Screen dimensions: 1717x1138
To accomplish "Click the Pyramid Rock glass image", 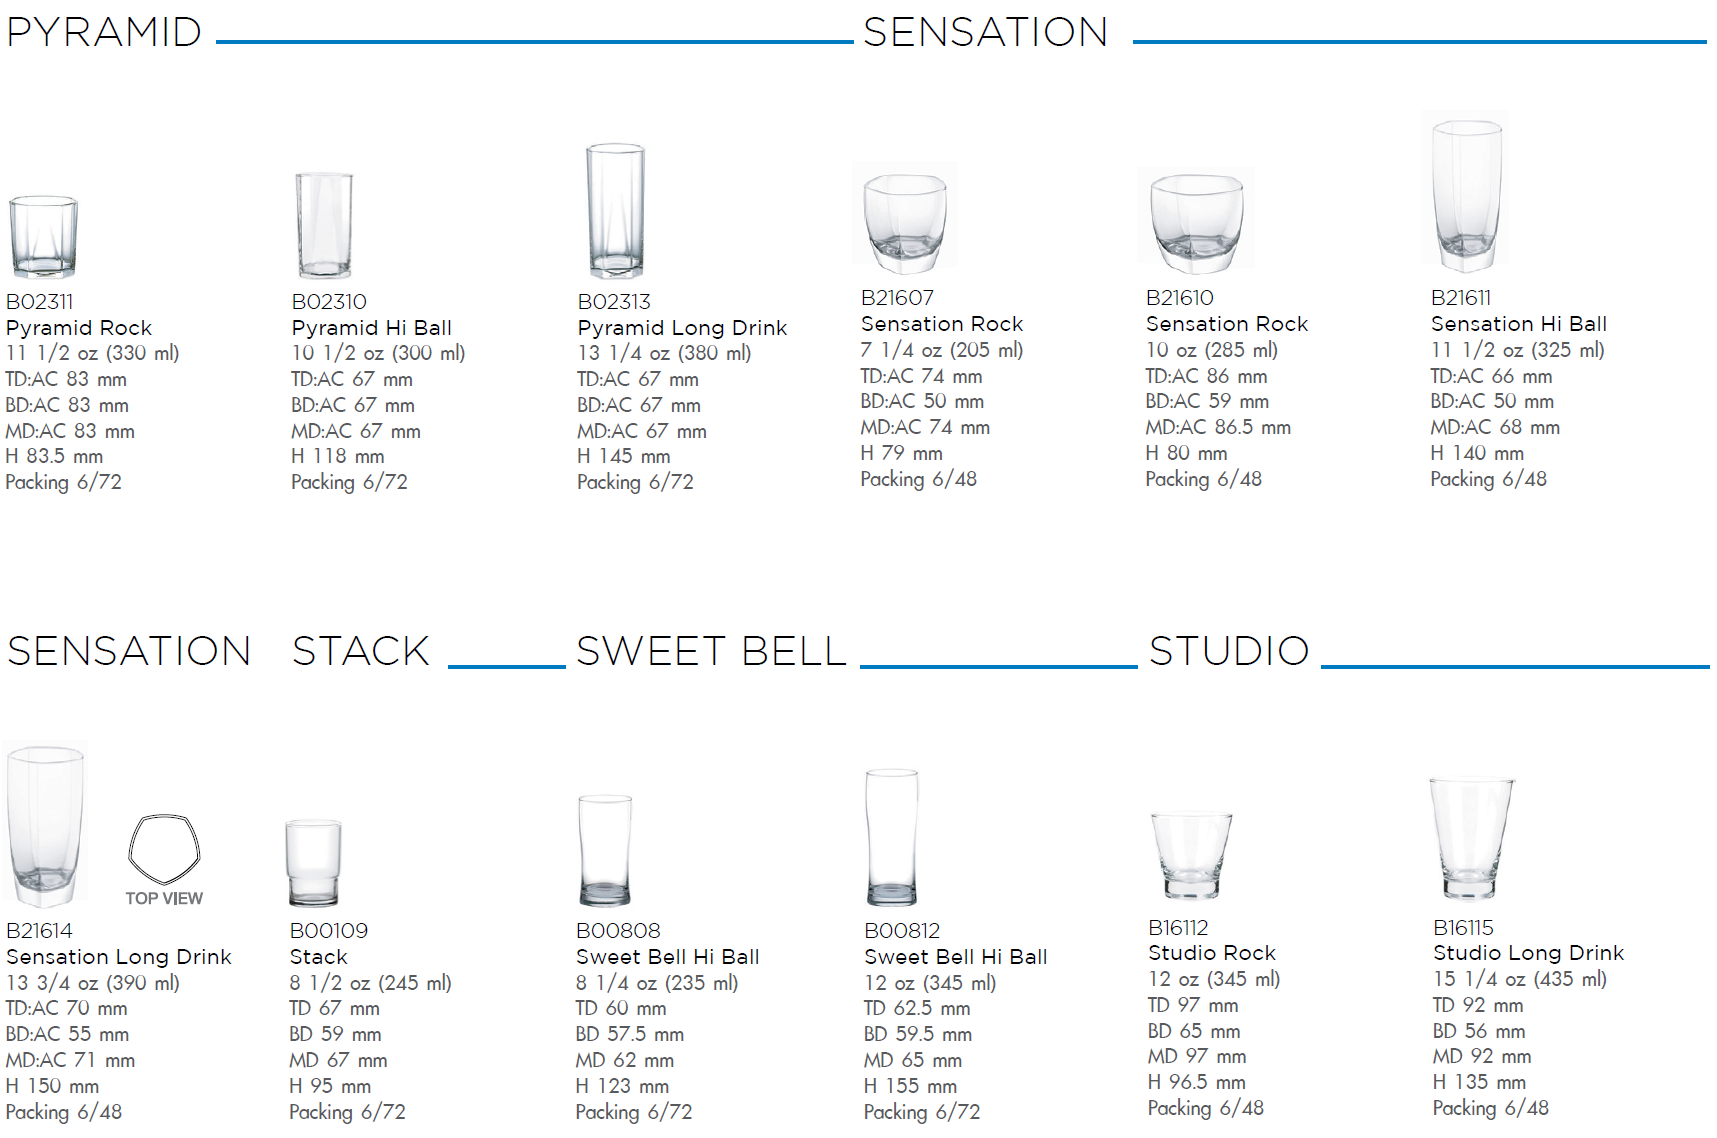I will (x=43, y=237).
